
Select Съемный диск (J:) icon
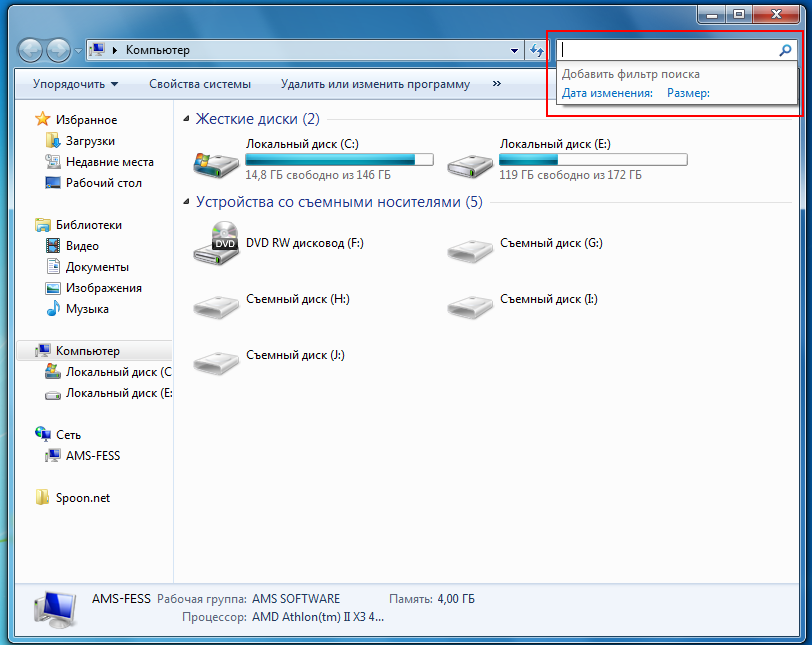click(x=216, y=362)
